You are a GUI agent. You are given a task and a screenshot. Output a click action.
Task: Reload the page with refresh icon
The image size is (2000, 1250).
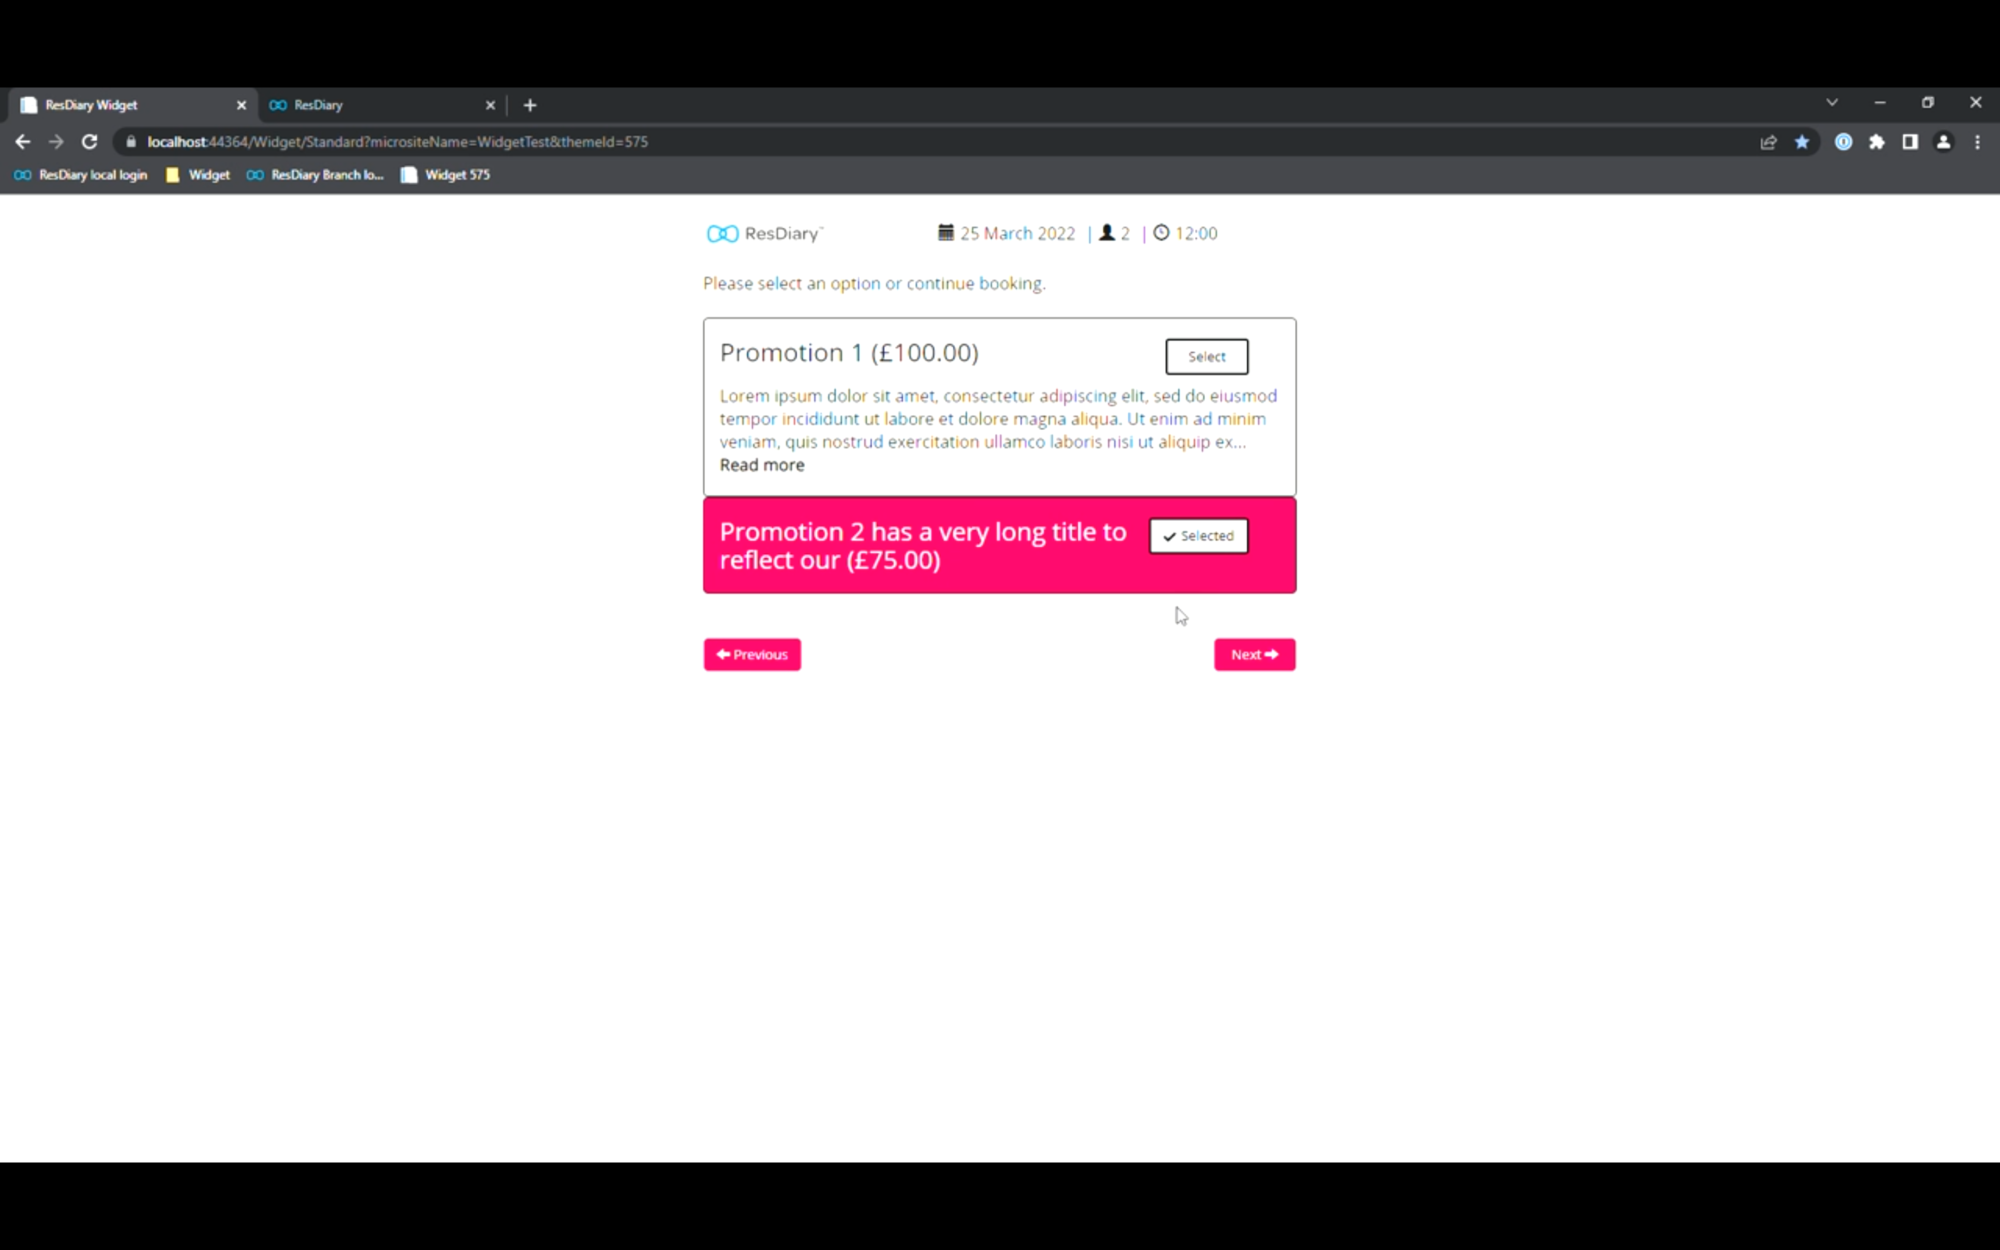pyautogui.click(x=90, y=142)
